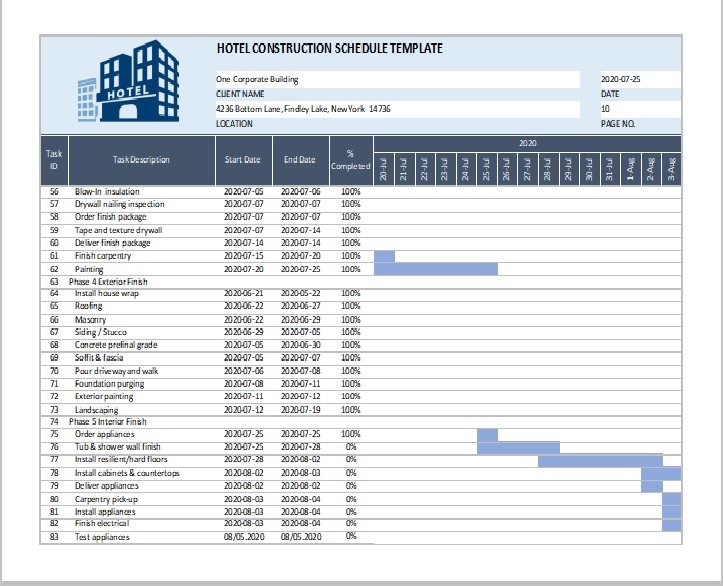Click the 'Task Description' column header

coord(142,160)
